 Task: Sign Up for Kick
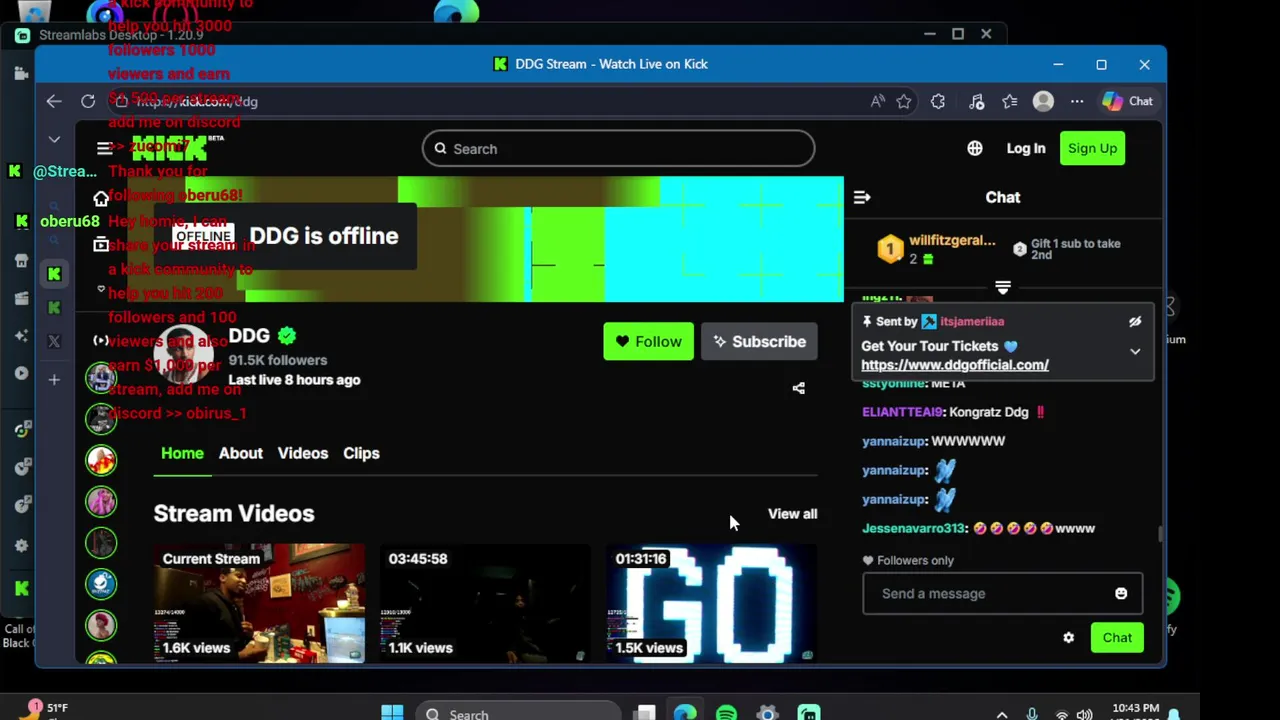pos(1092,148)
